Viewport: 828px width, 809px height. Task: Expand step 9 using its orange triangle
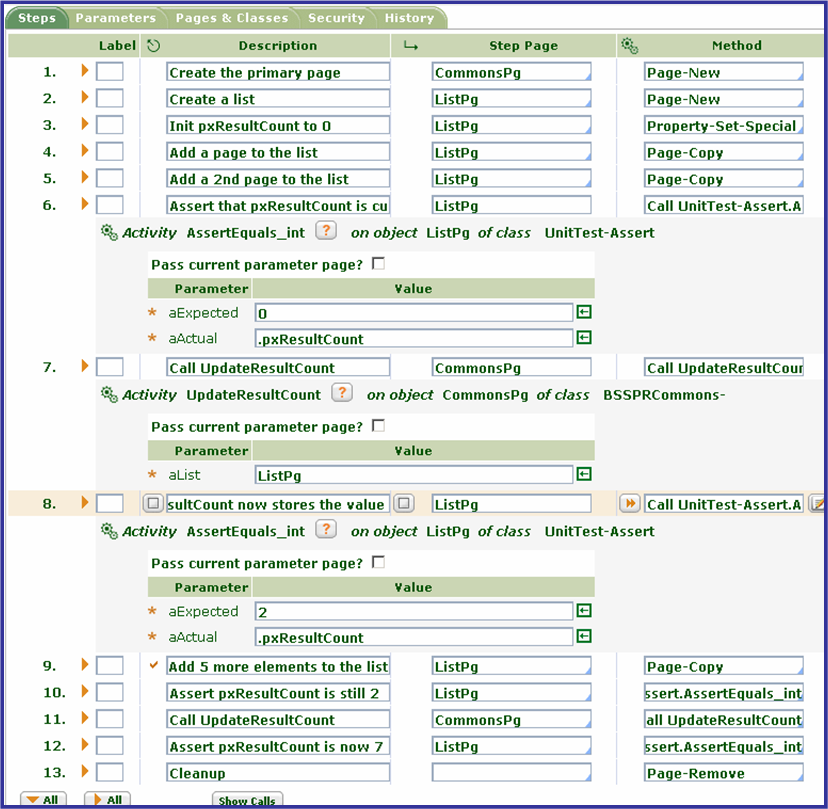(x=84, y=665)
